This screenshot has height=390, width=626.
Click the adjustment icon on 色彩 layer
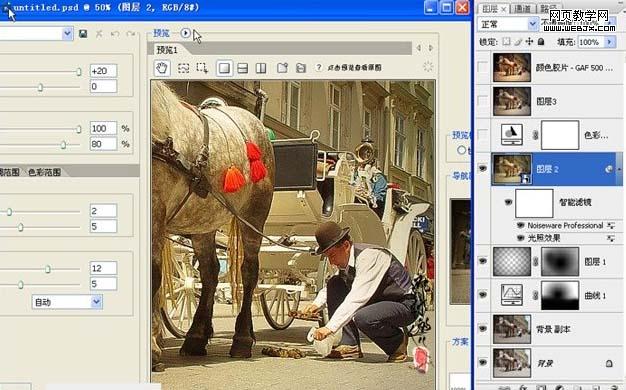pyautogui.click(x=512, y=135)
